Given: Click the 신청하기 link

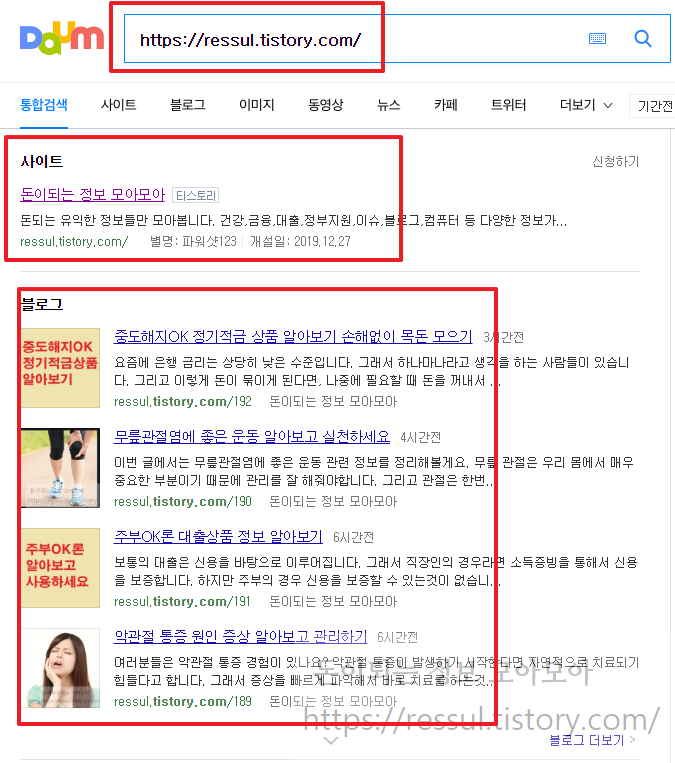Looking at the screenshot, I should coord(616,161).
